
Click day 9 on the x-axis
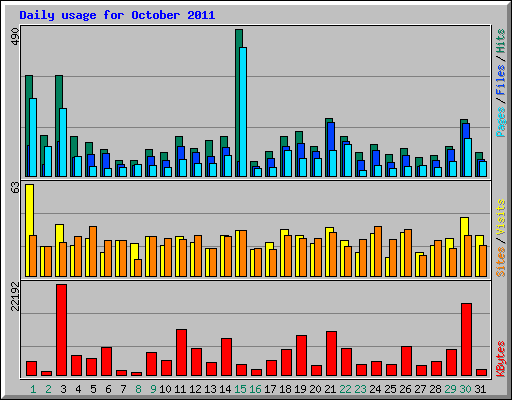(x=153, y=389)
